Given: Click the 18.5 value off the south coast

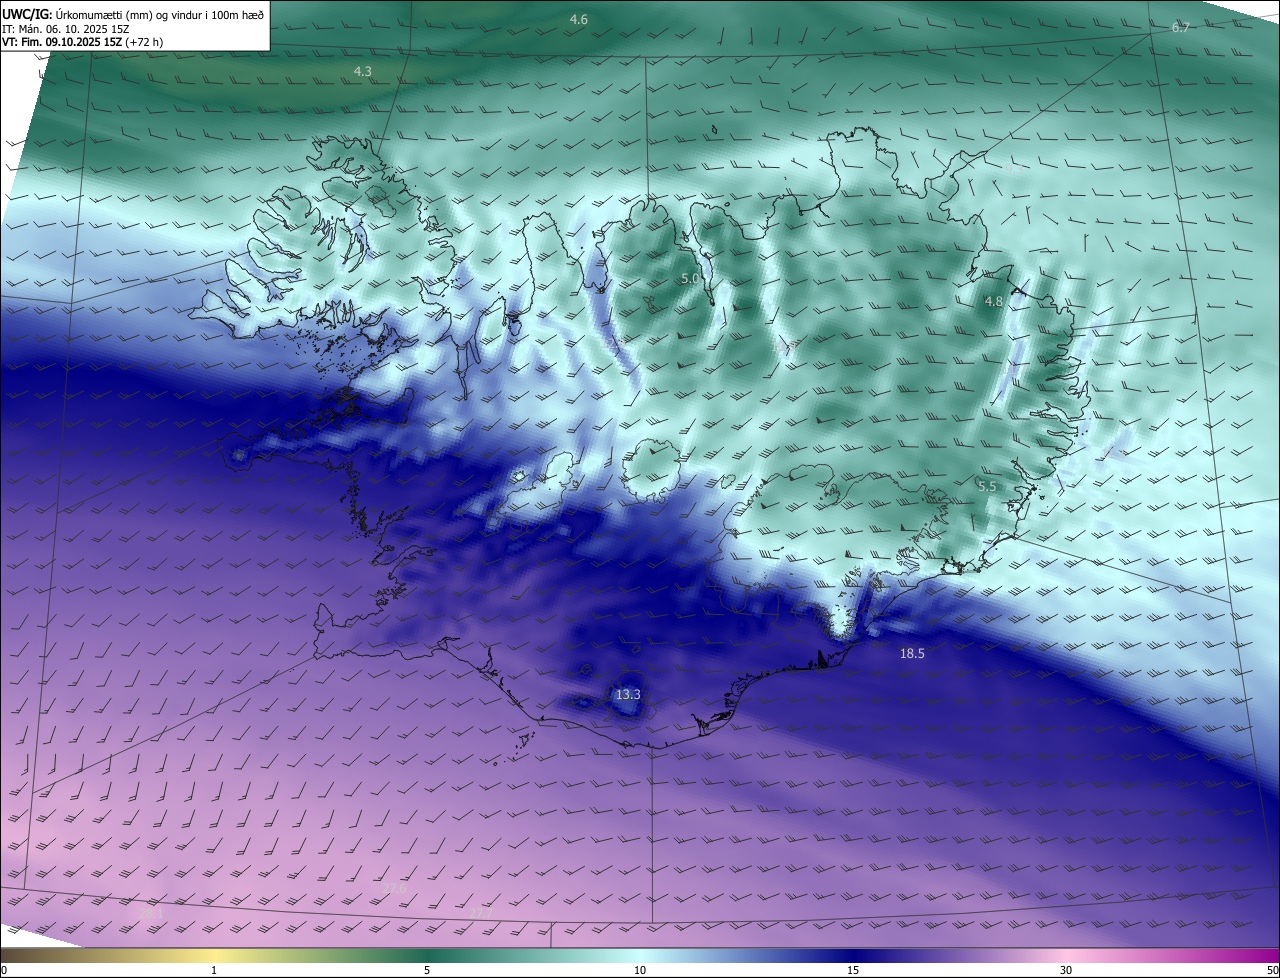Looking at the screenshot, I should [912, 653].
